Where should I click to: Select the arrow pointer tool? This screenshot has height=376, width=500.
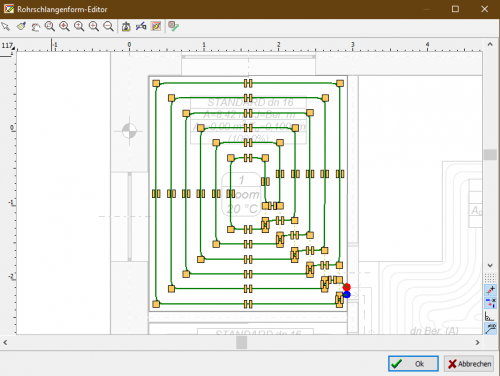[6, 26]
